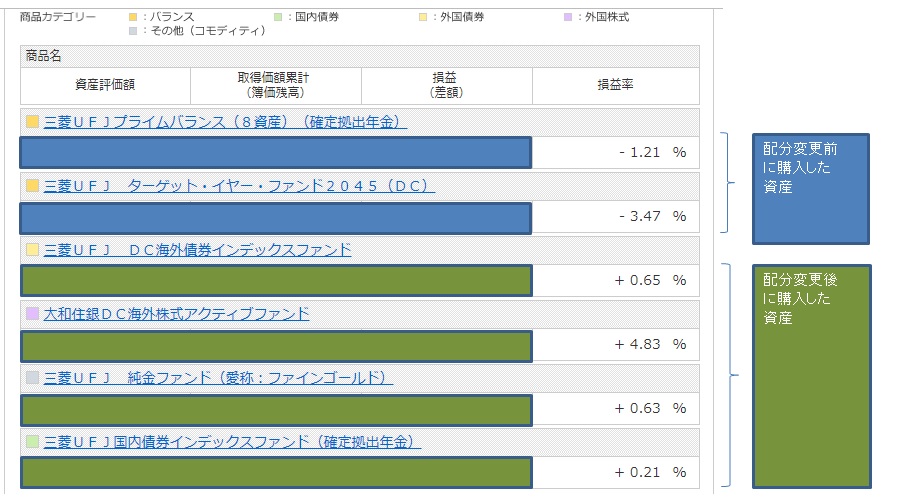Click the +0.65 % profit rate value
This screenshot has height=499, width=897.
pos(650,280)
